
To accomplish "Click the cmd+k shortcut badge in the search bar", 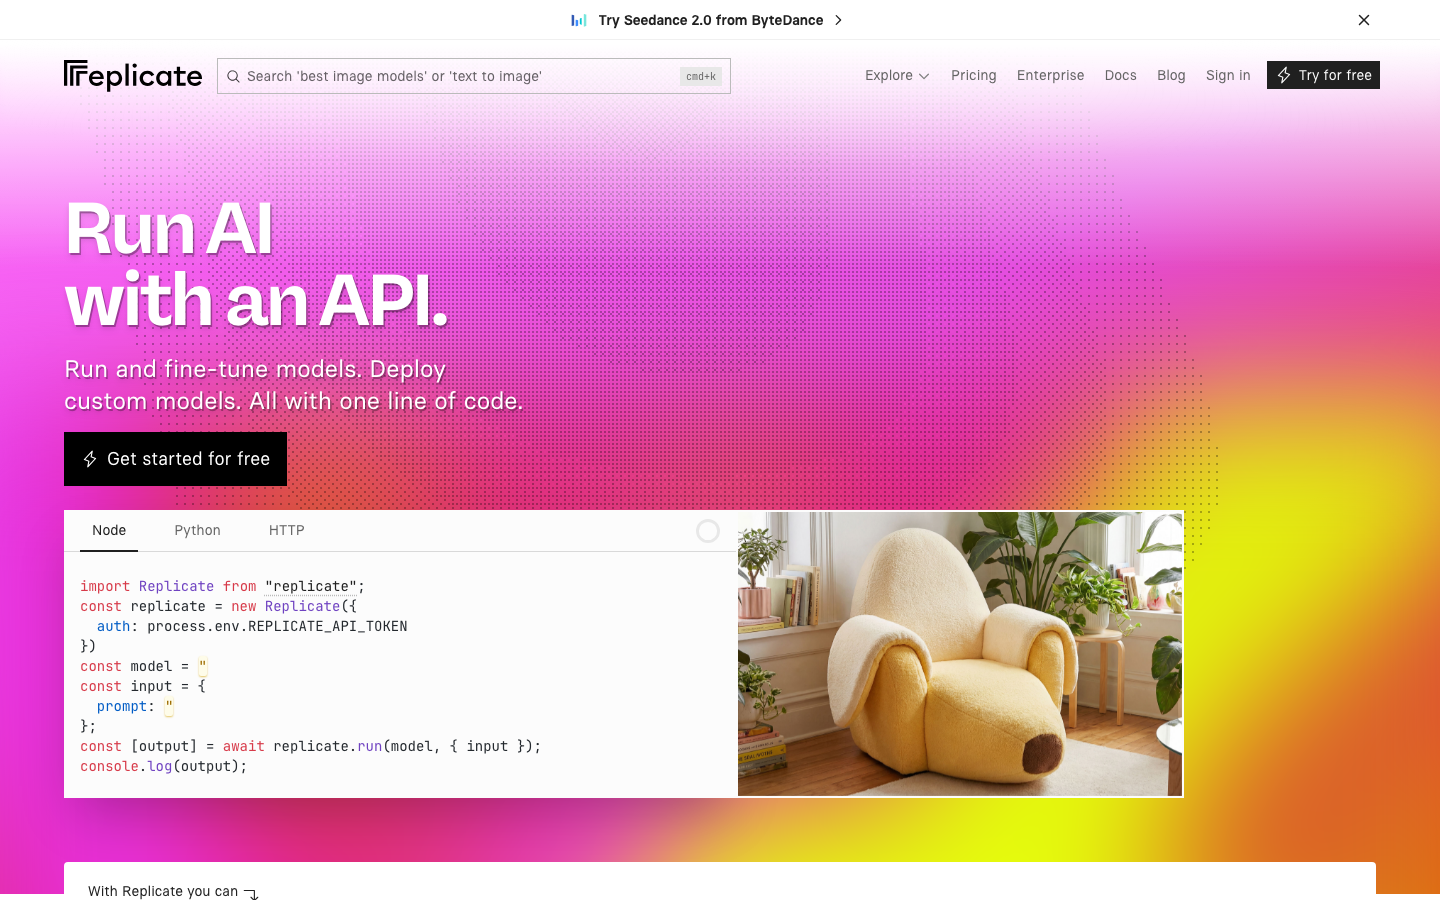I will (701, 76).
